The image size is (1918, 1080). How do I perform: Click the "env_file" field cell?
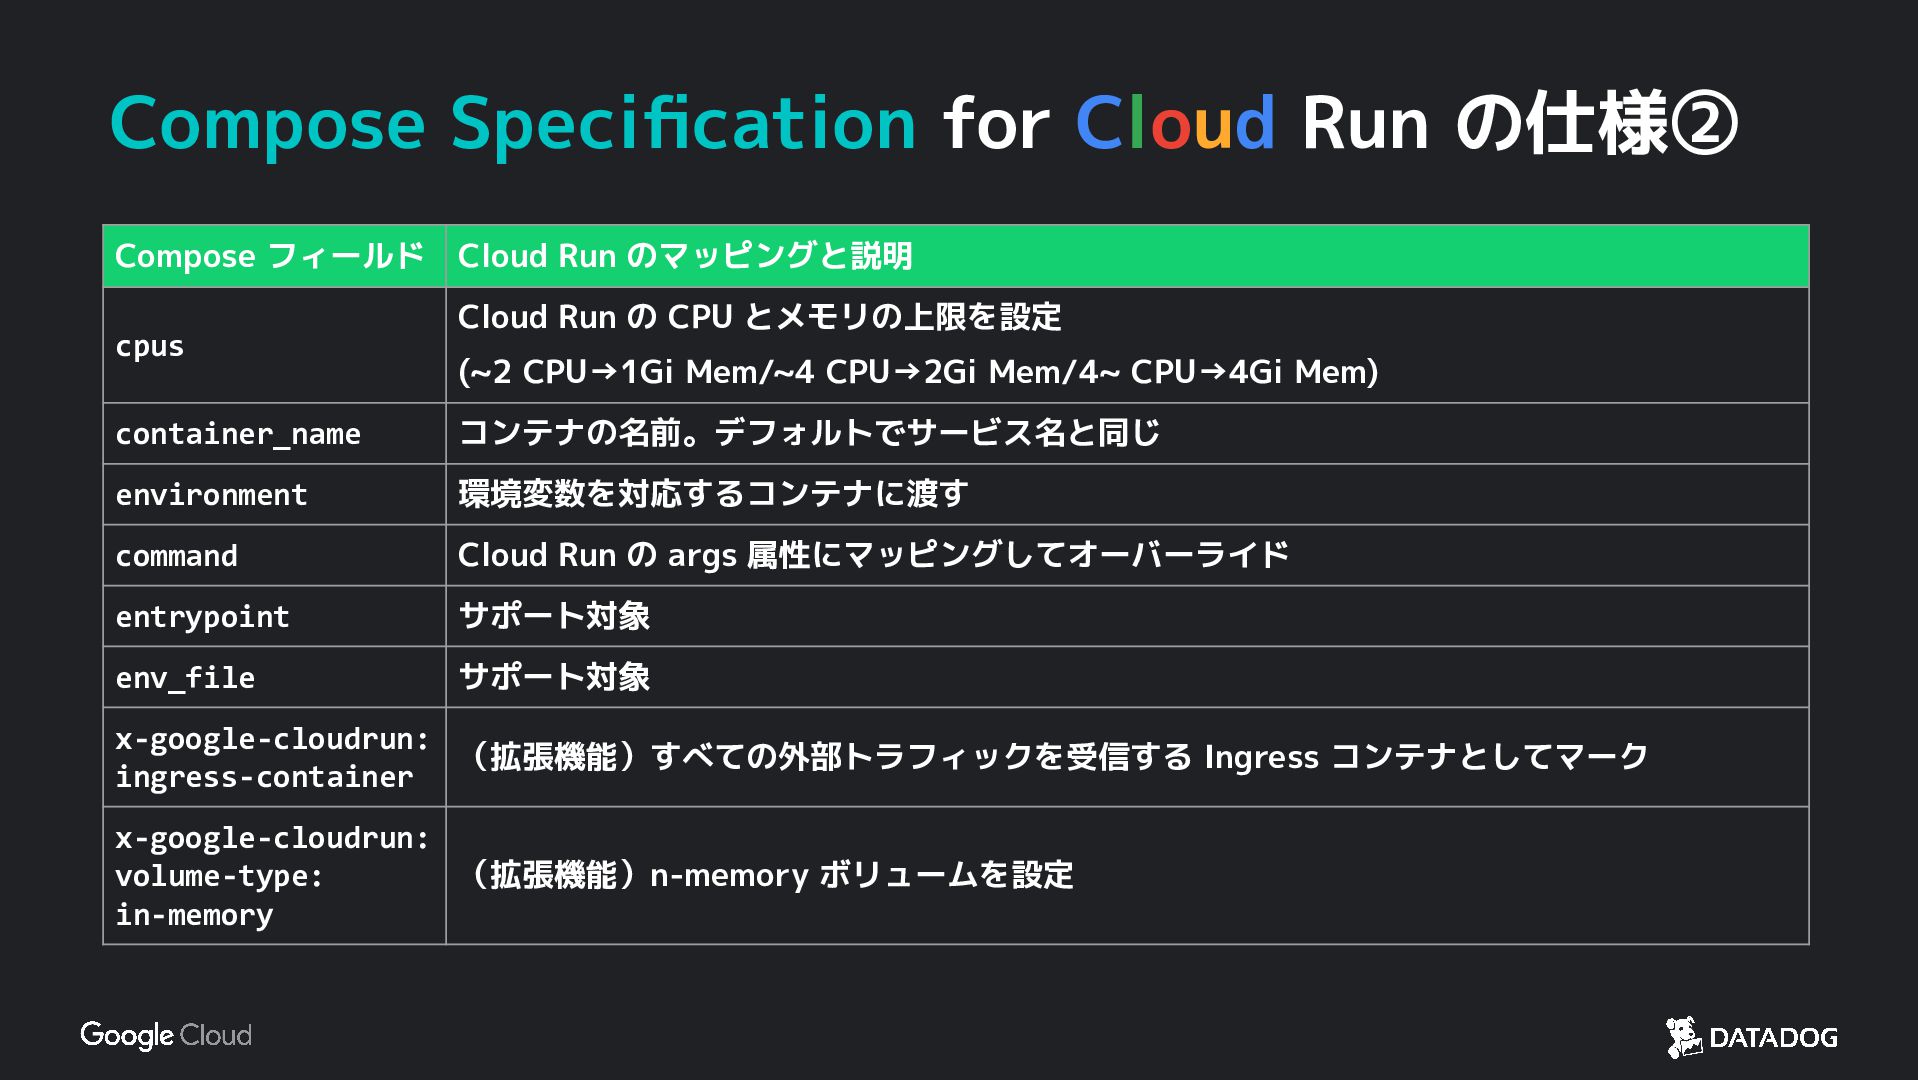pos(185,678)
